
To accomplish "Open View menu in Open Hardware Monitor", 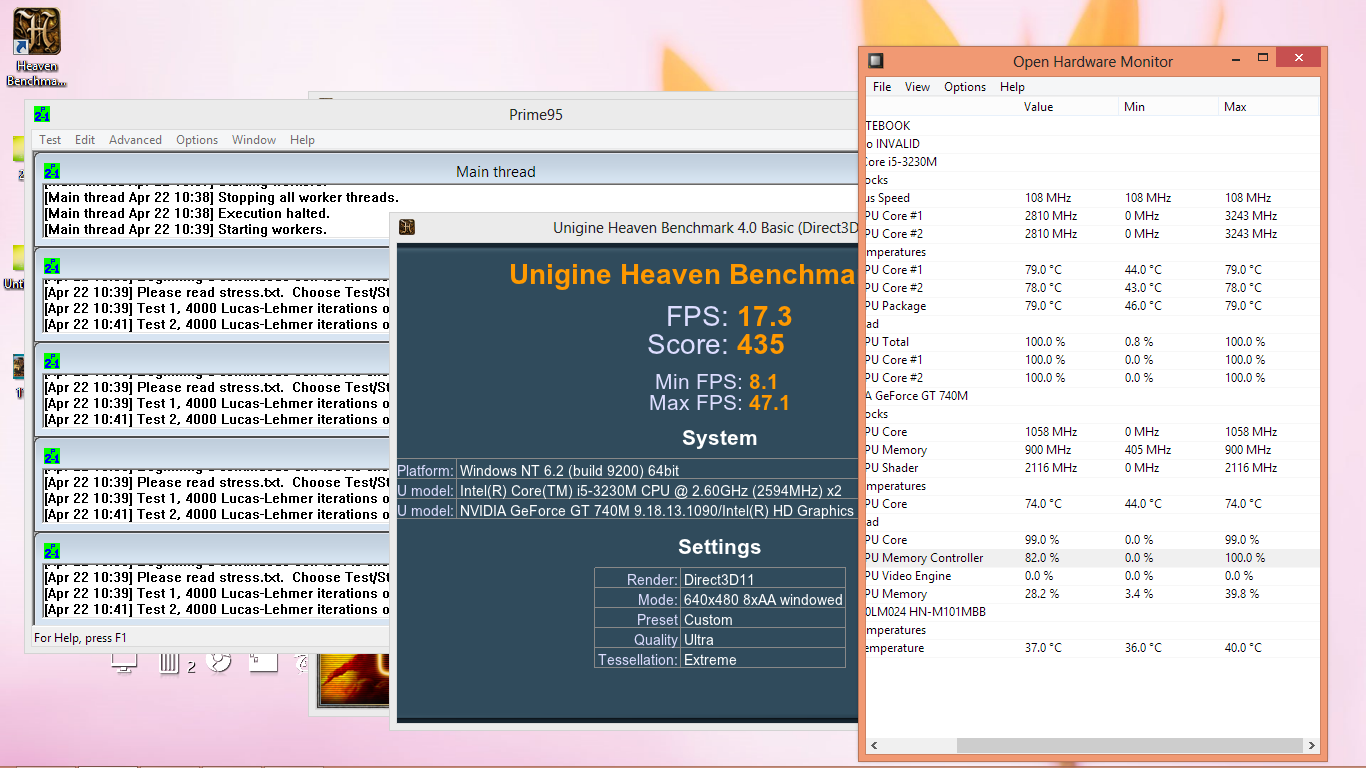I will 917,87.
